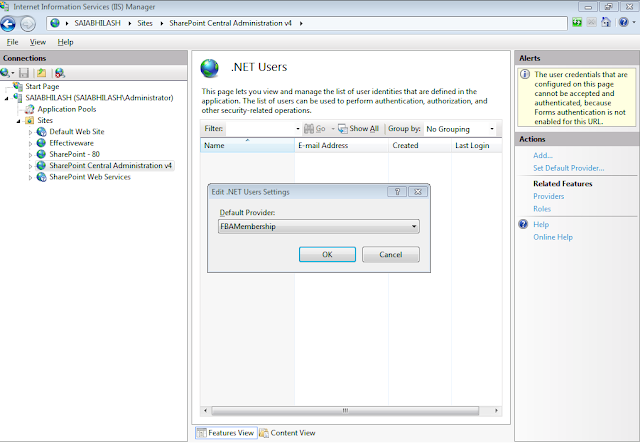Click the blue Help icon in Actions
The image size is (640, 443).
(523, 224)
